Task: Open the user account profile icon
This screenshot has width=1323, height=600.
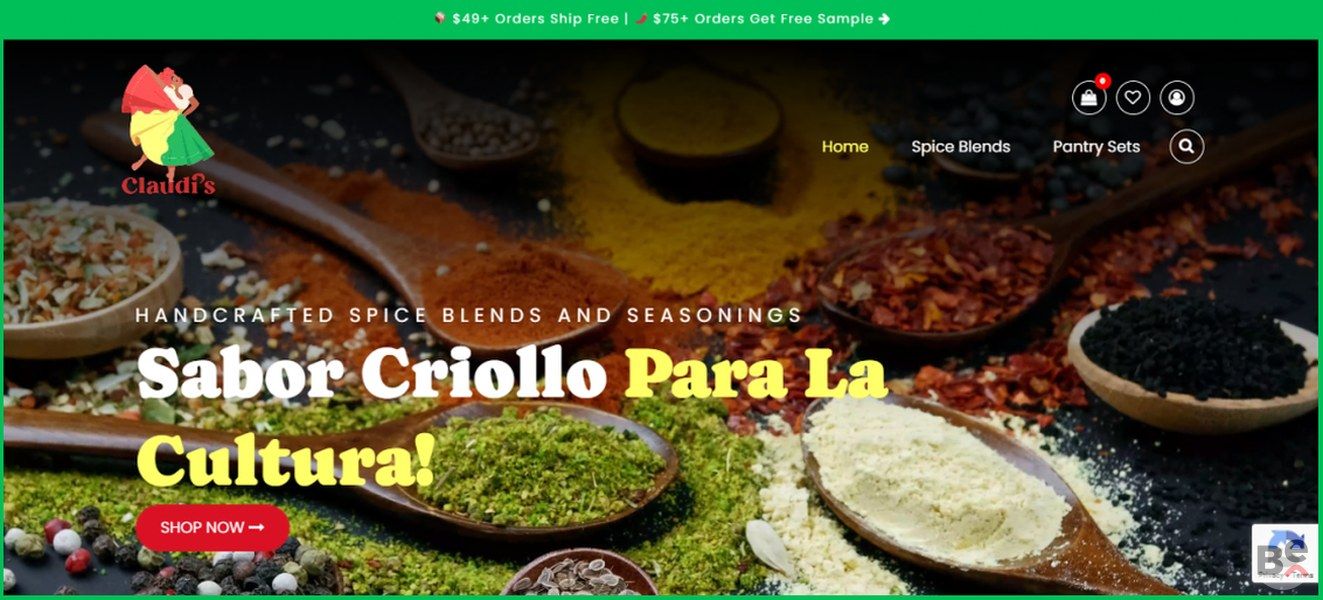Action: pyautogui.click(x=1177, y=97)
